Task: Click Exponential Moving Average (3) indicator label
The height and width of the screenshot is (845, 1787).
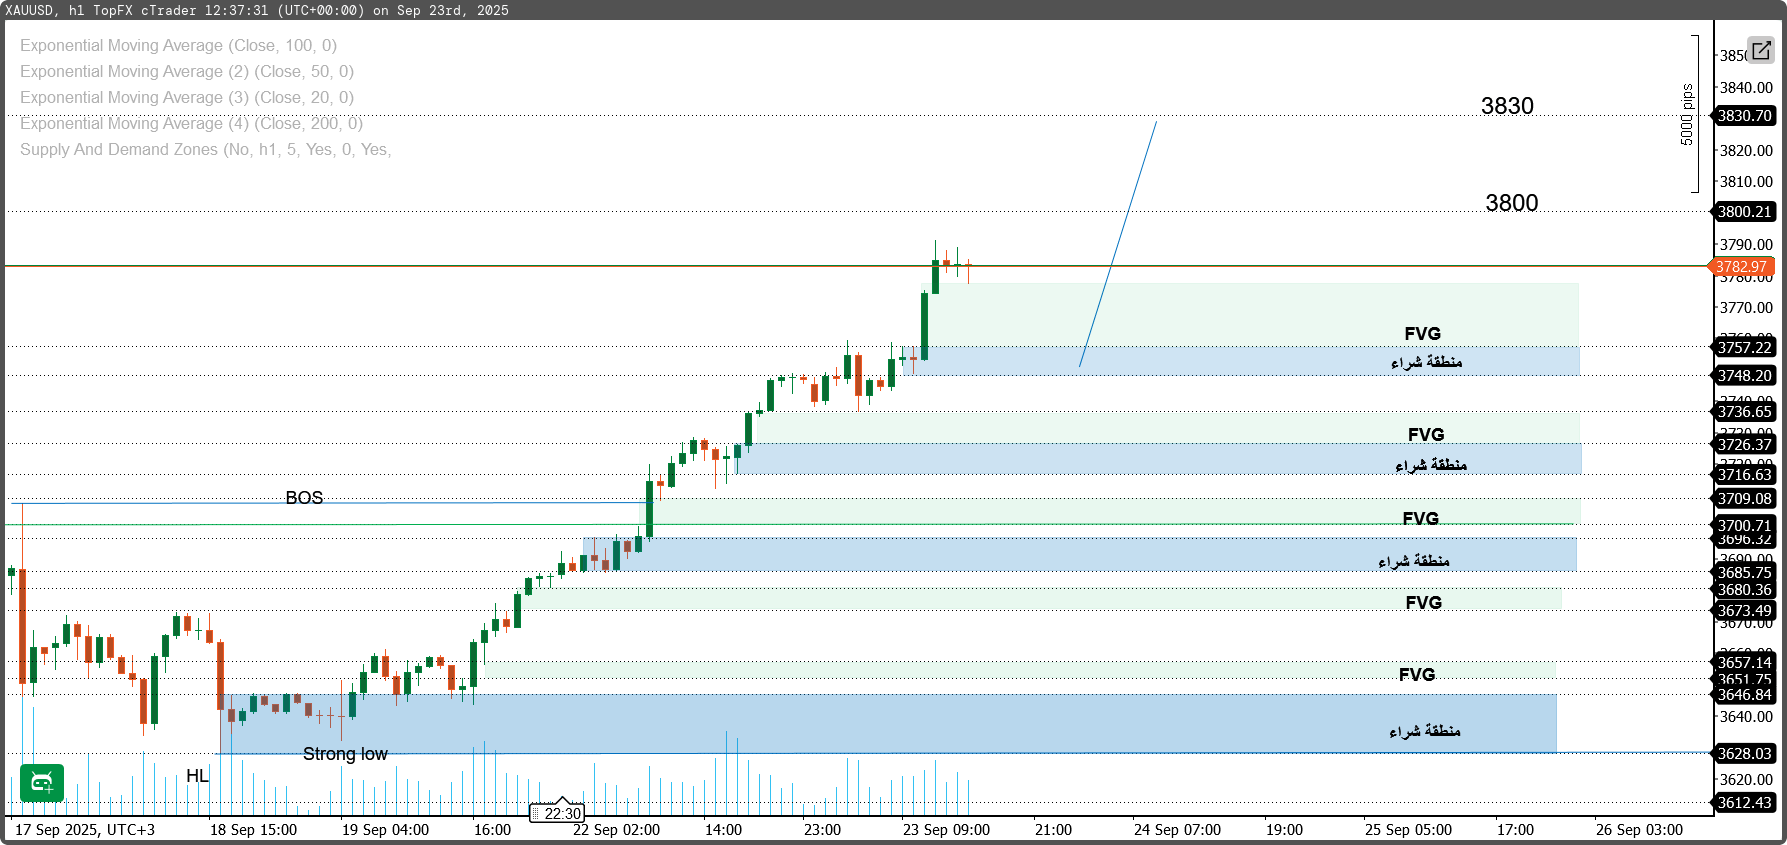Action: 187,98
